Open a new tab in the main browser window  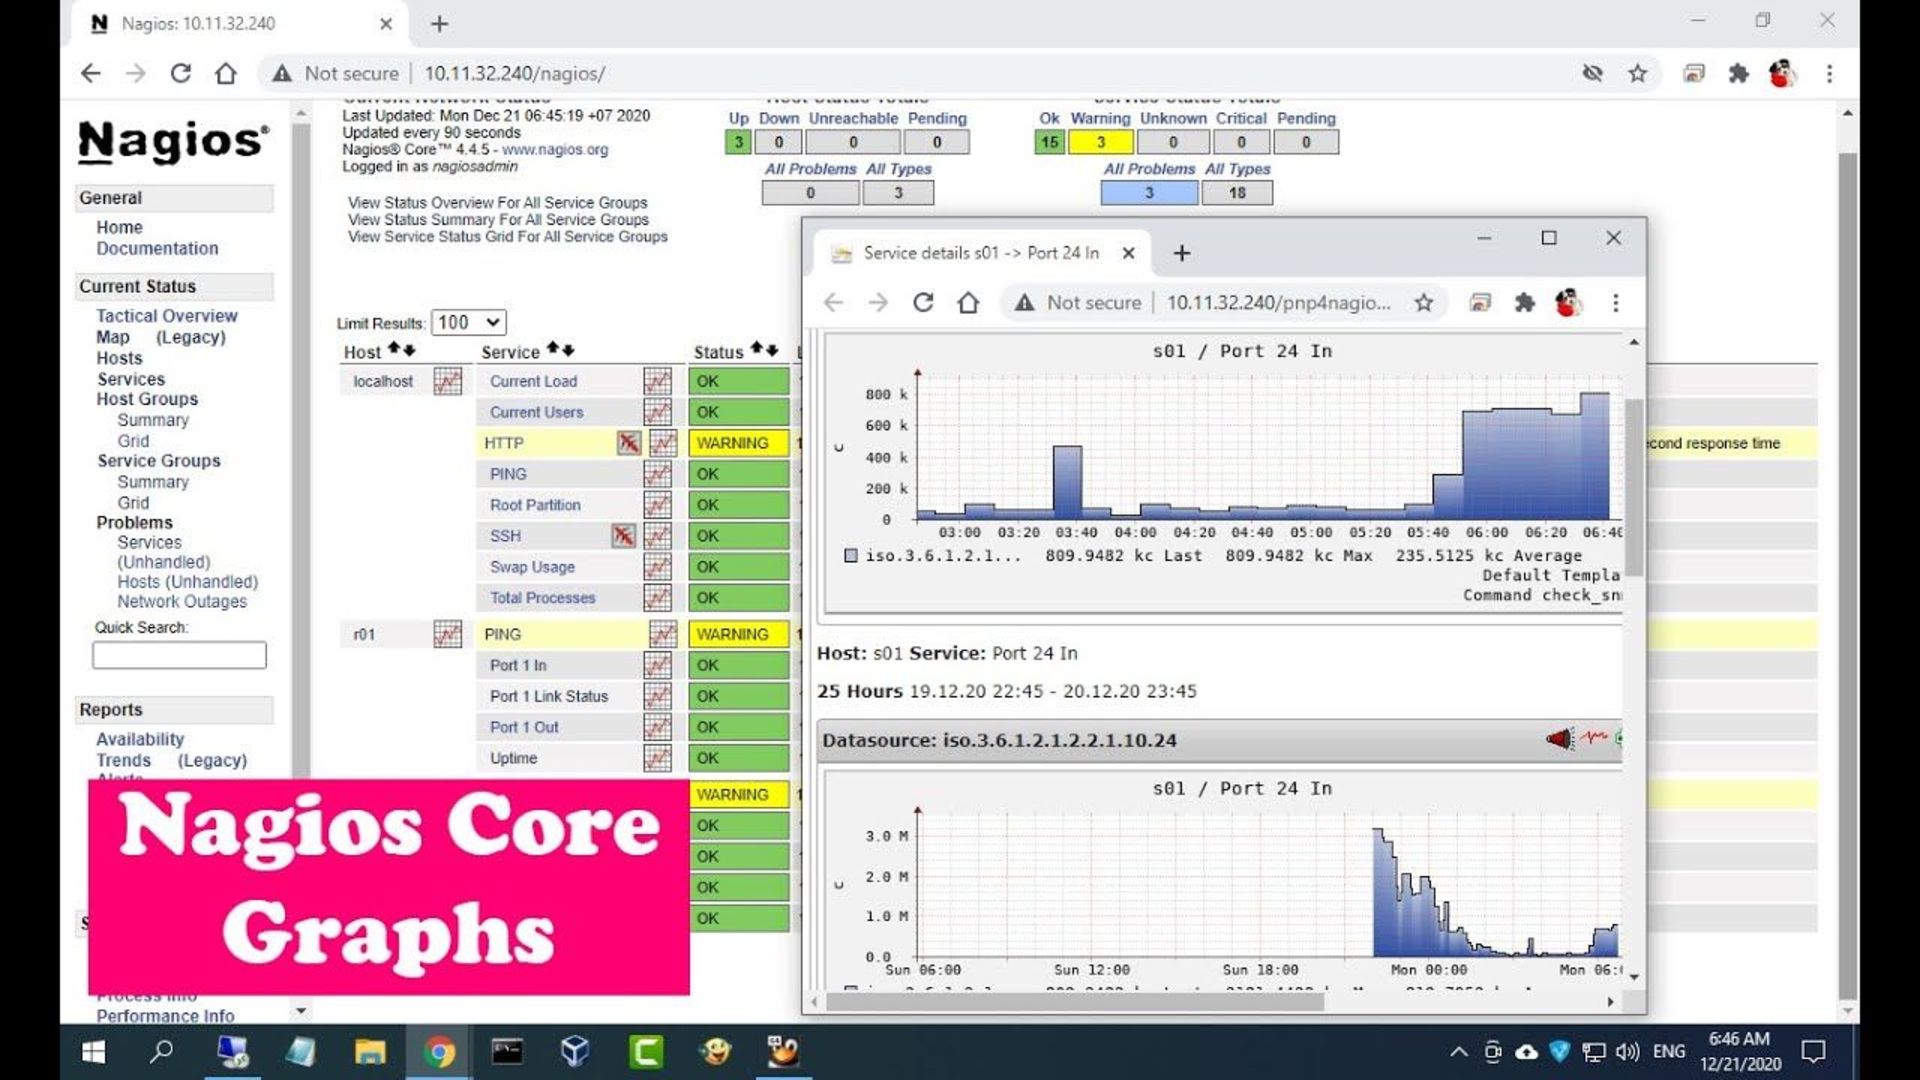coord(439,23)
